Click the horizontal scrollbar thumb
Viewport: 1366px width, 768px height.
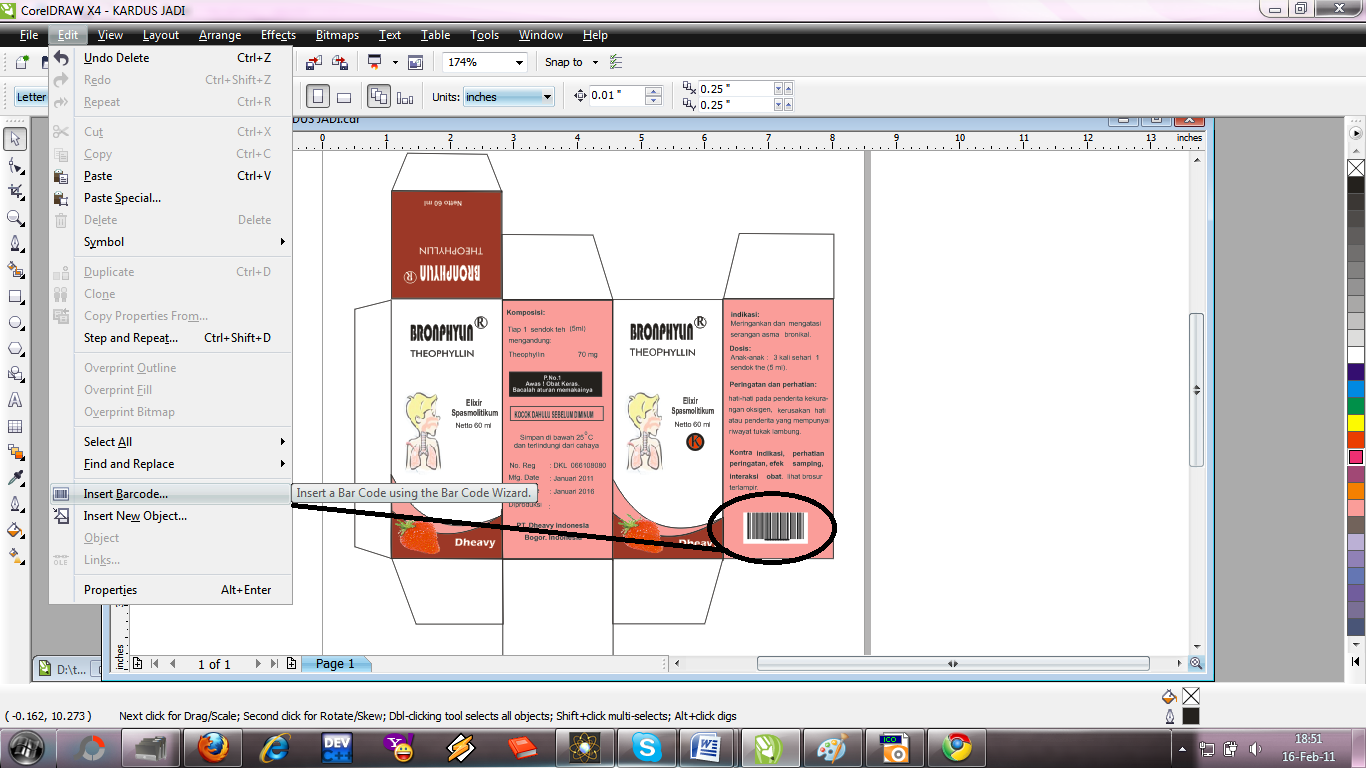[952, 664]
